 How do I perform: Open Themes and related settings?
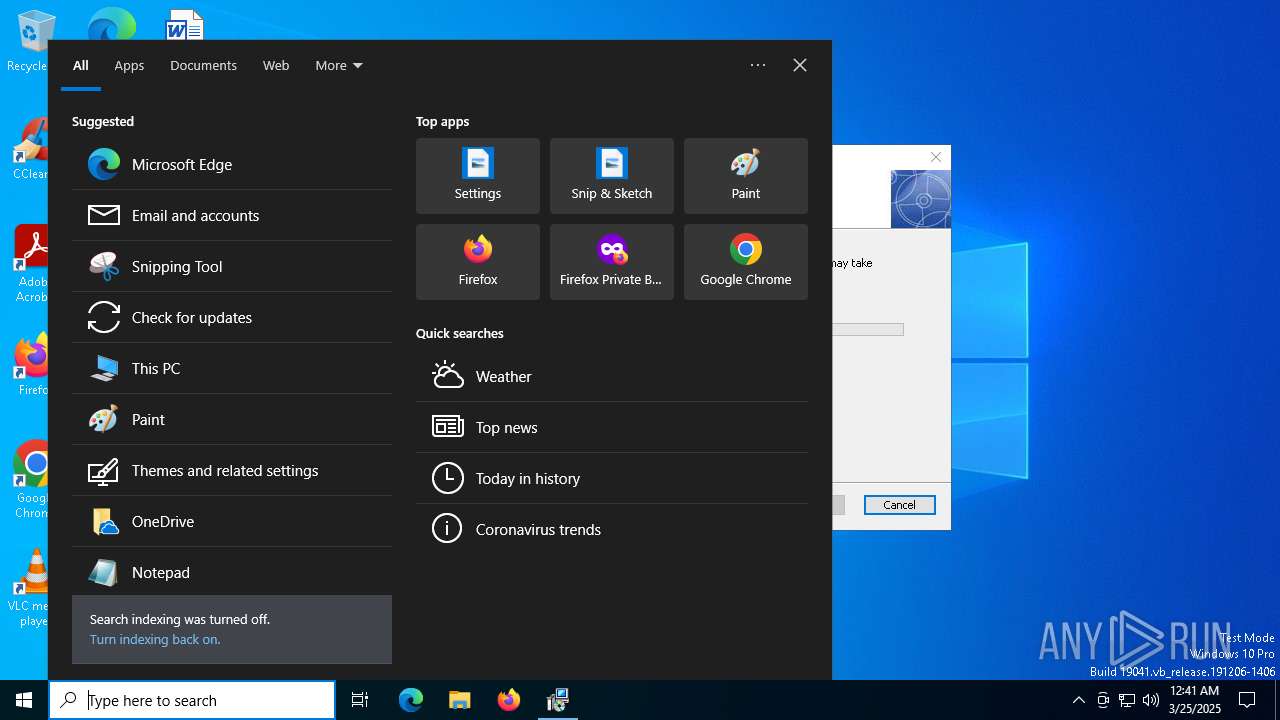pyautogui.click(x=232, y=470)
